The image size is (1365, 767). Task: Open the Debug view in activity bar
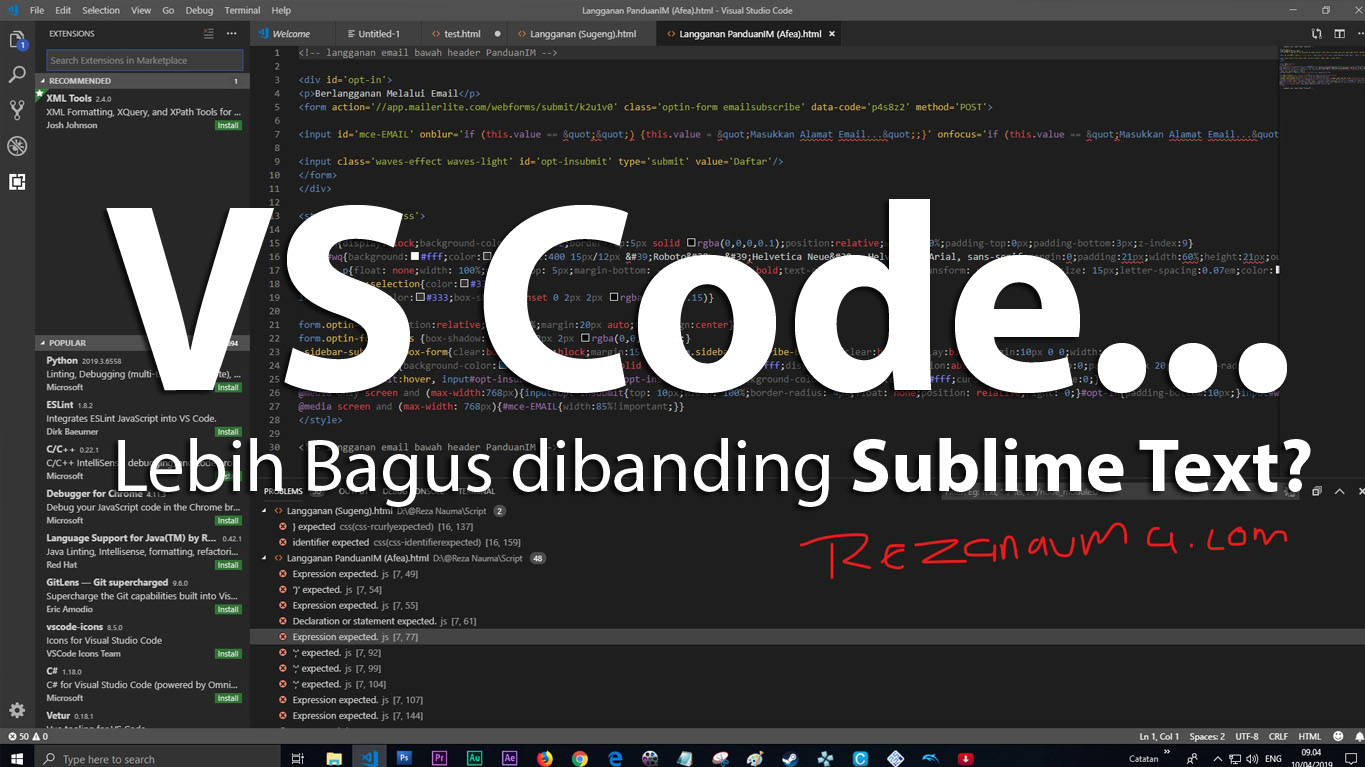pyautogui.click(x=17, y=146)
